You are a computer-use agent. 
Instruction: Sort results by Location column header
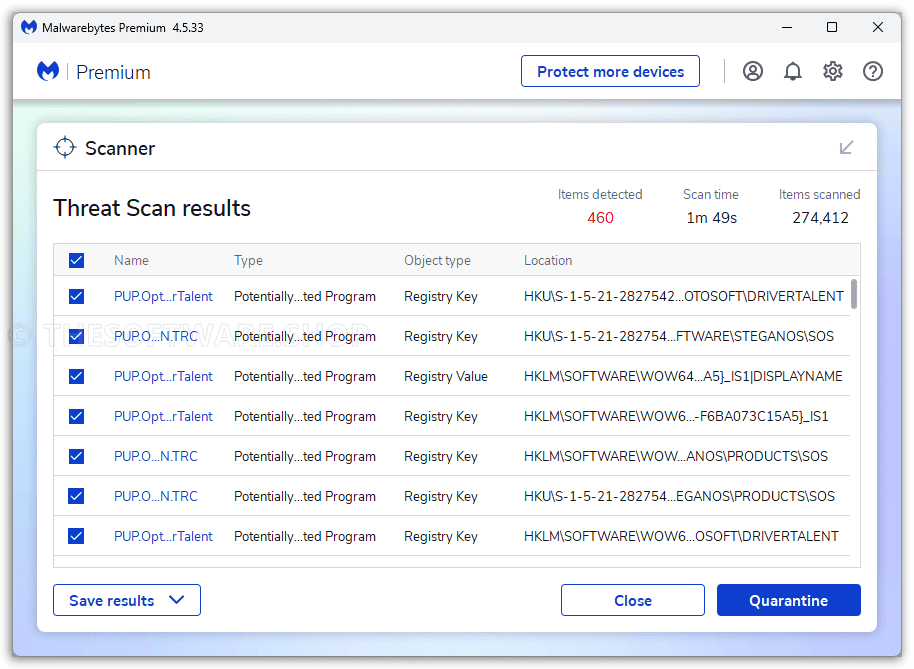[x=548, y=260]
